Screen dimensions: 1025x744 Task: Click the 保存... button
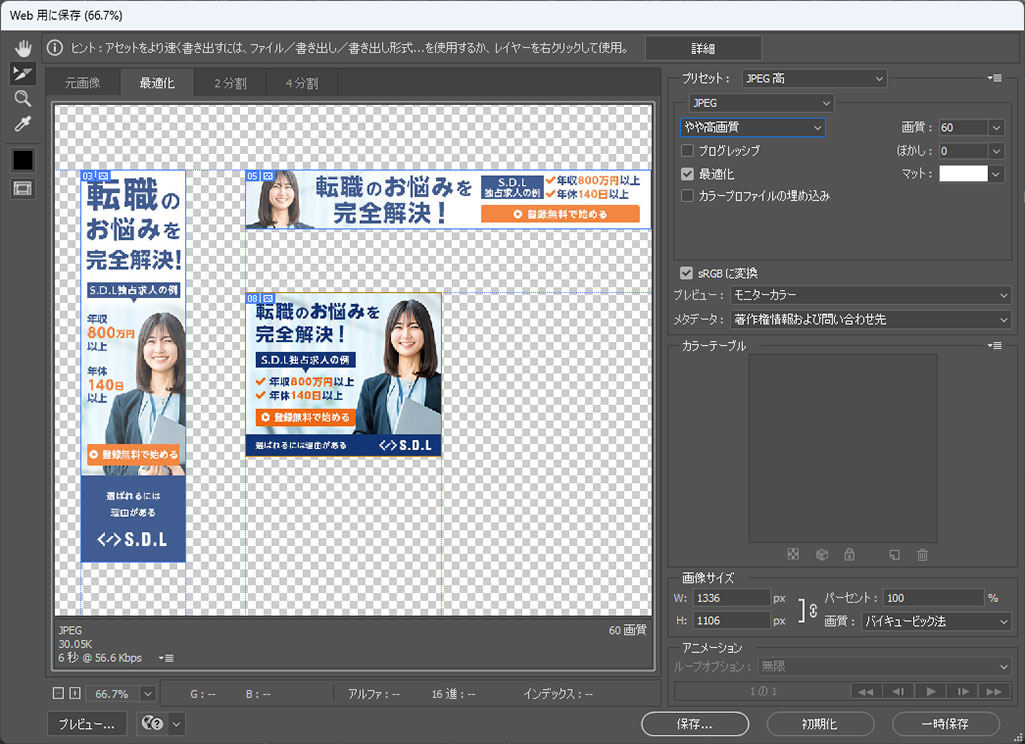(692, 723)
